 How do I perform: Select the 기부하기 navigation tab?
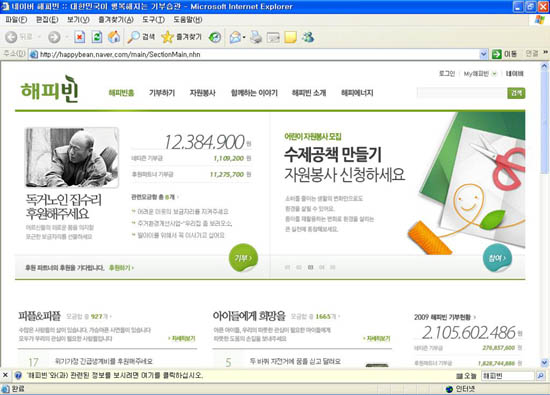tap(162, 93)
